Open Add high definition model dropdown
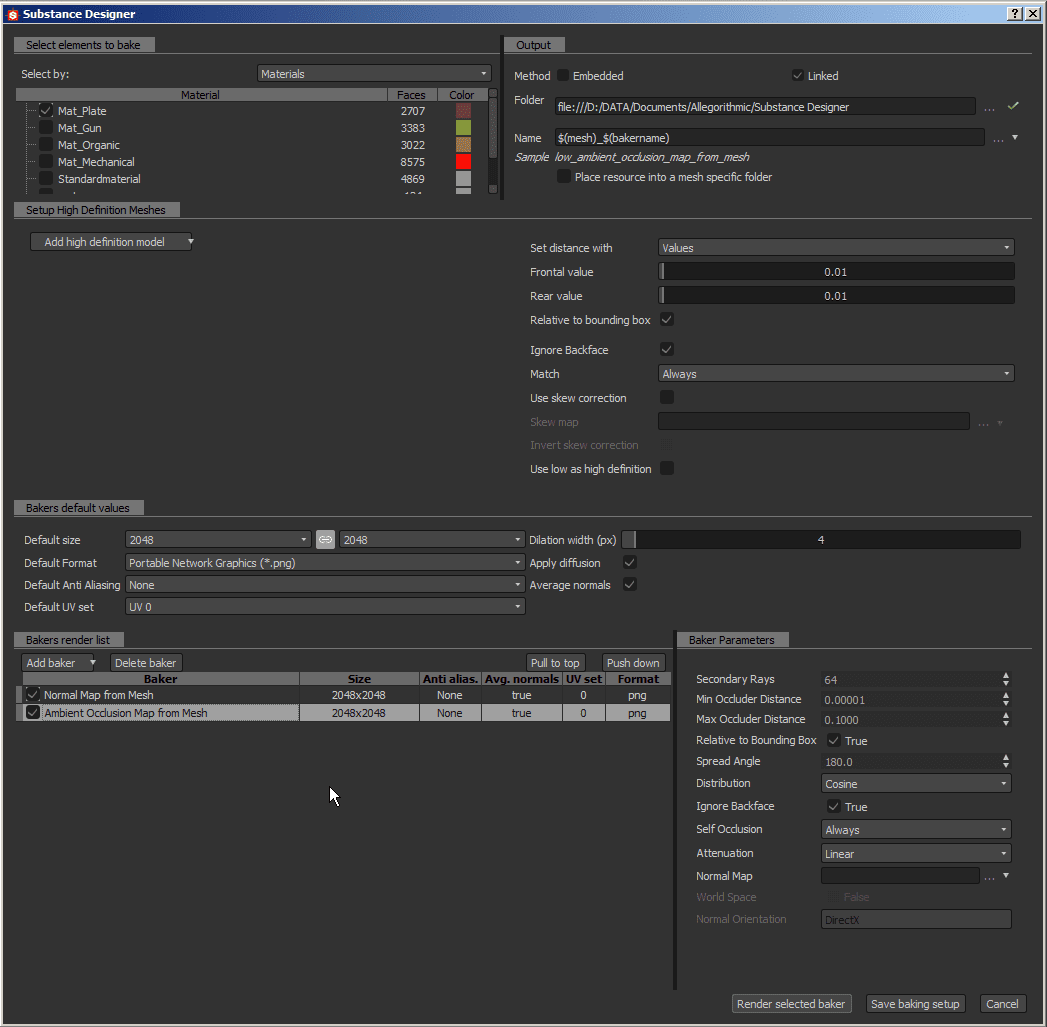Image resolution: width=1047 pixels, height=1027 pixels. coord(112,242)
